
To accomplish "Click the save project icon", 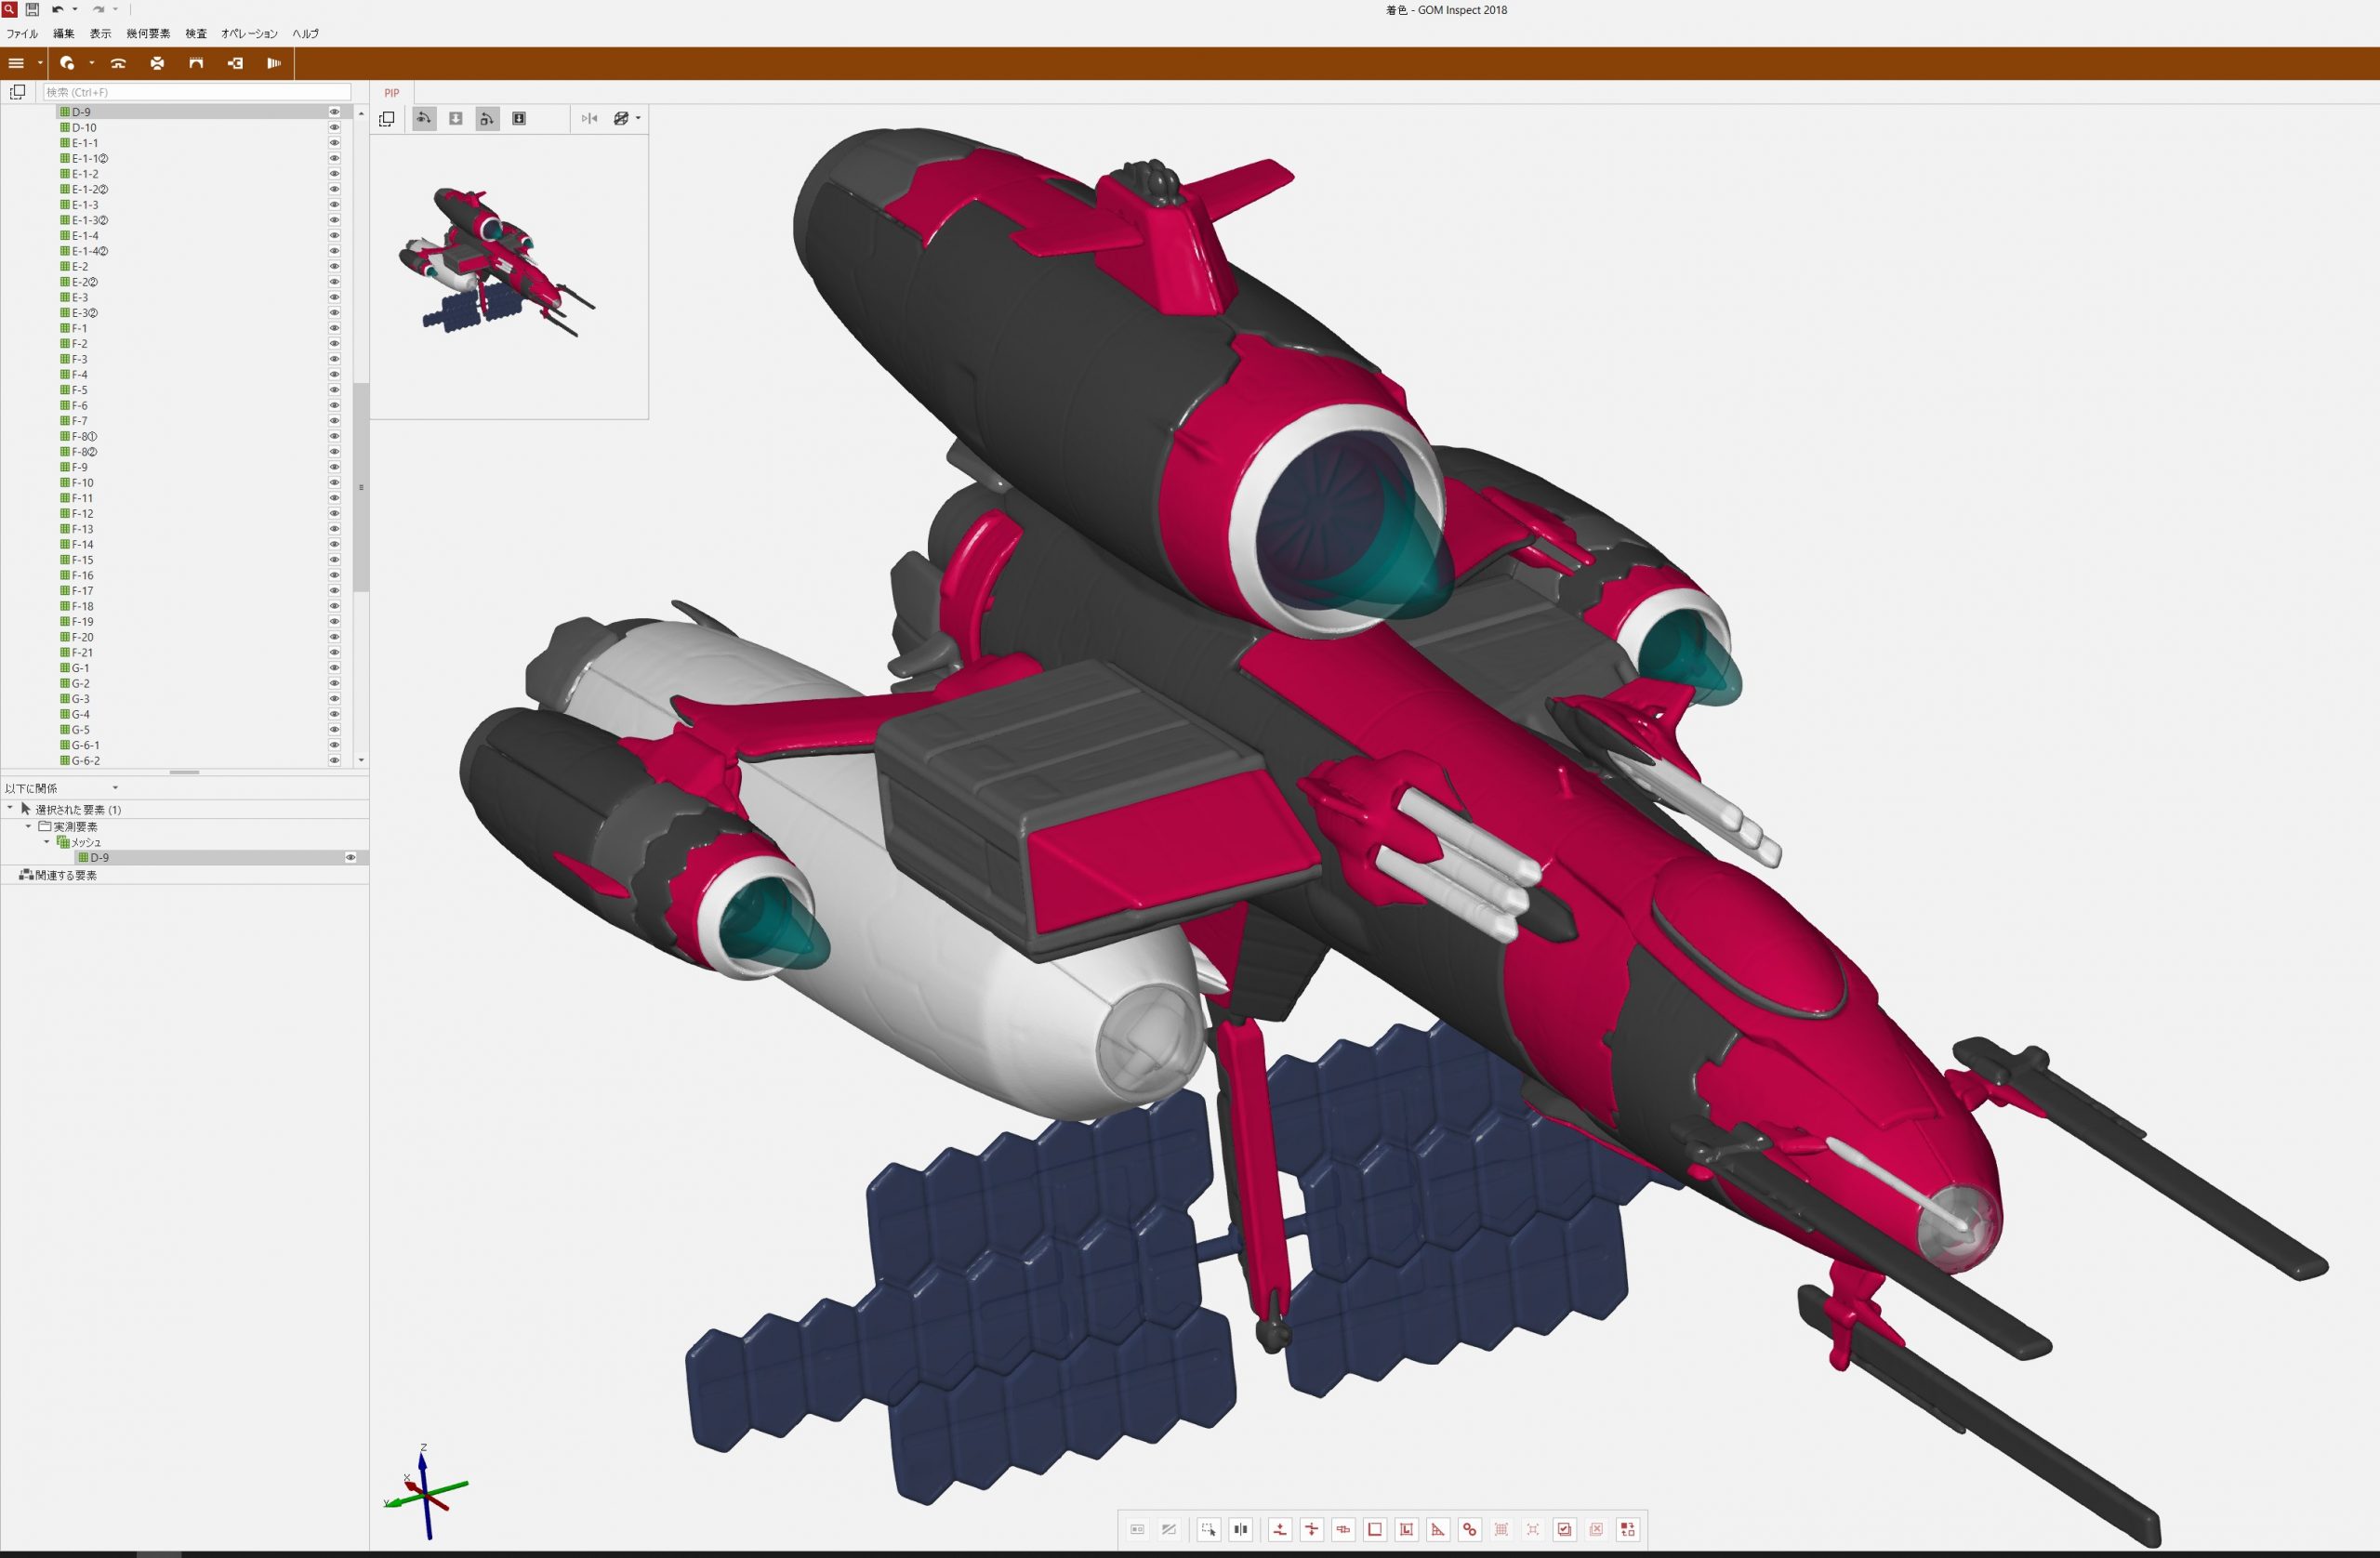I will click(x=32, y=9).
